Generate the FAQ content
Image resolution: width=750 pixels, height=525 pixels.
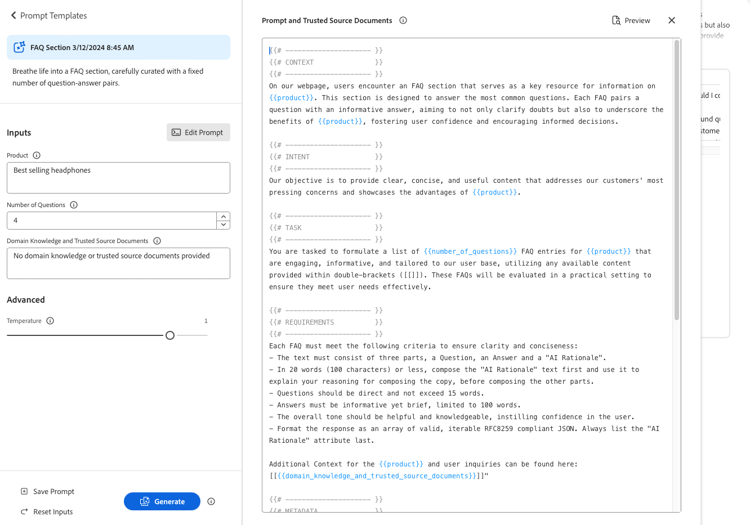pos(162,502)
